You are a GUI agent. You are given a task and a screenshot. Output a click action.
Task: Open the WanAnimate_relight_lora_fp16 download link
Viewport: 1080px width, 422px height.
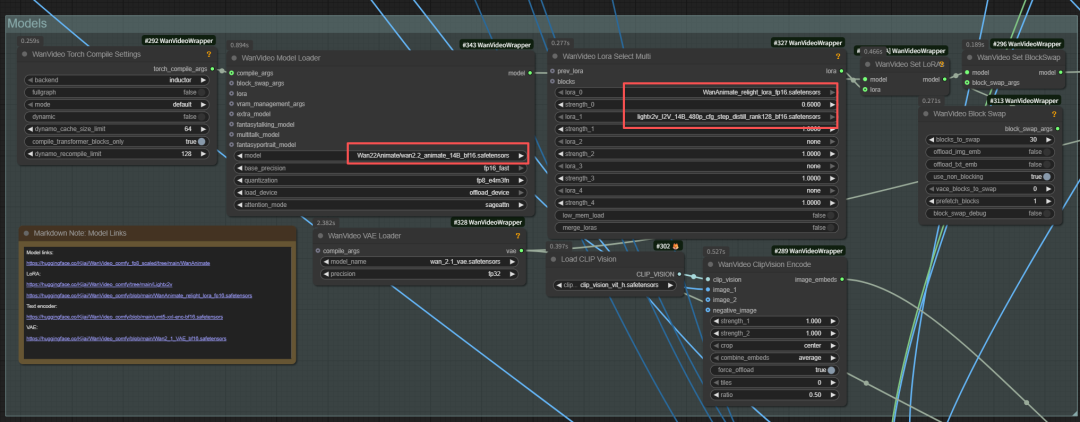click(x=139, y=297)
